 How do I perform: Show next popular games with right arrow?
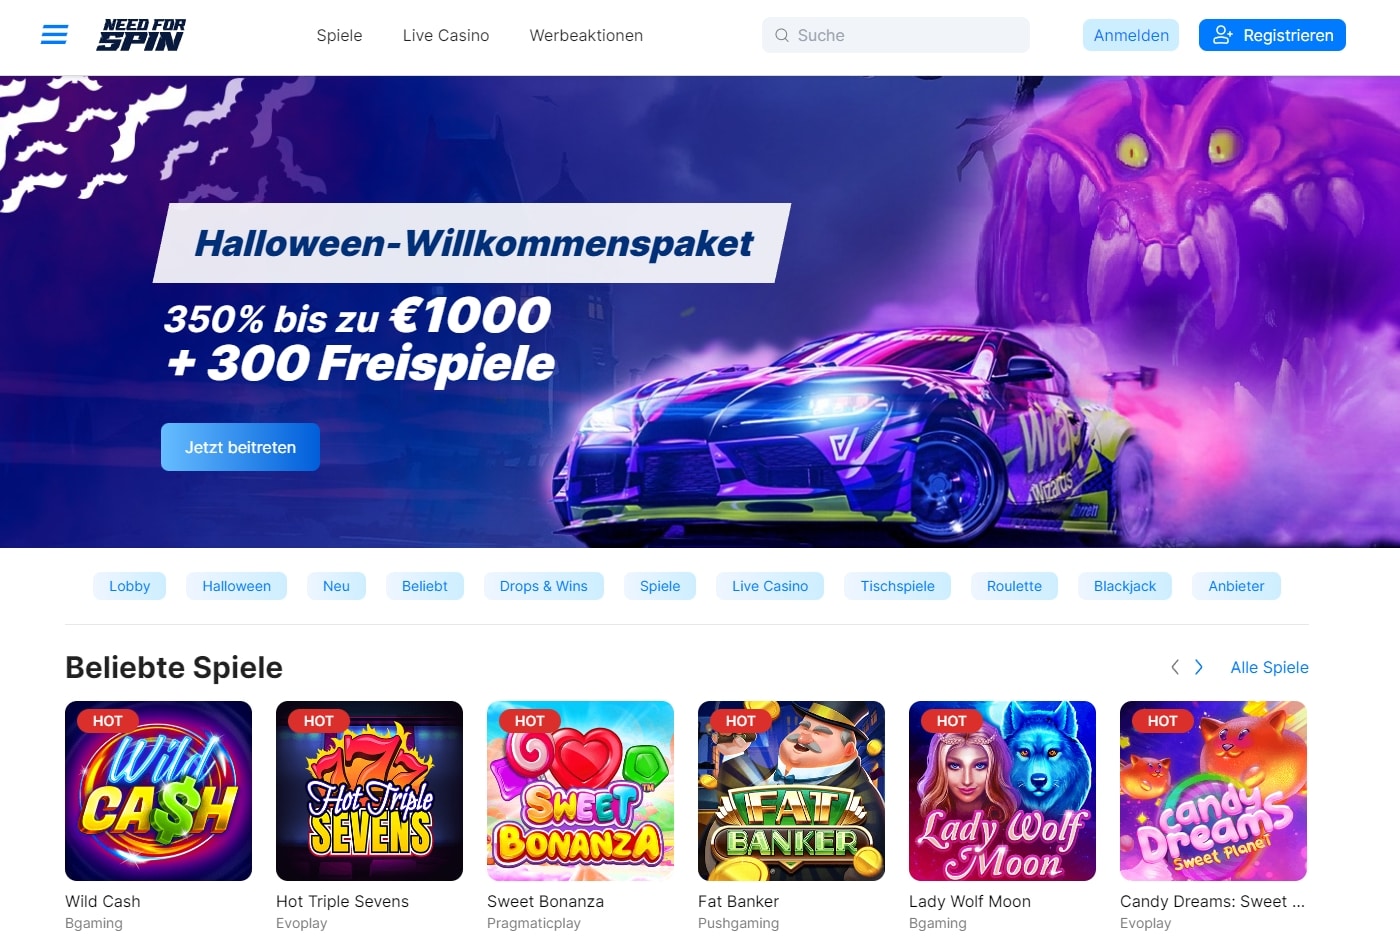[x=1198, y=667]
